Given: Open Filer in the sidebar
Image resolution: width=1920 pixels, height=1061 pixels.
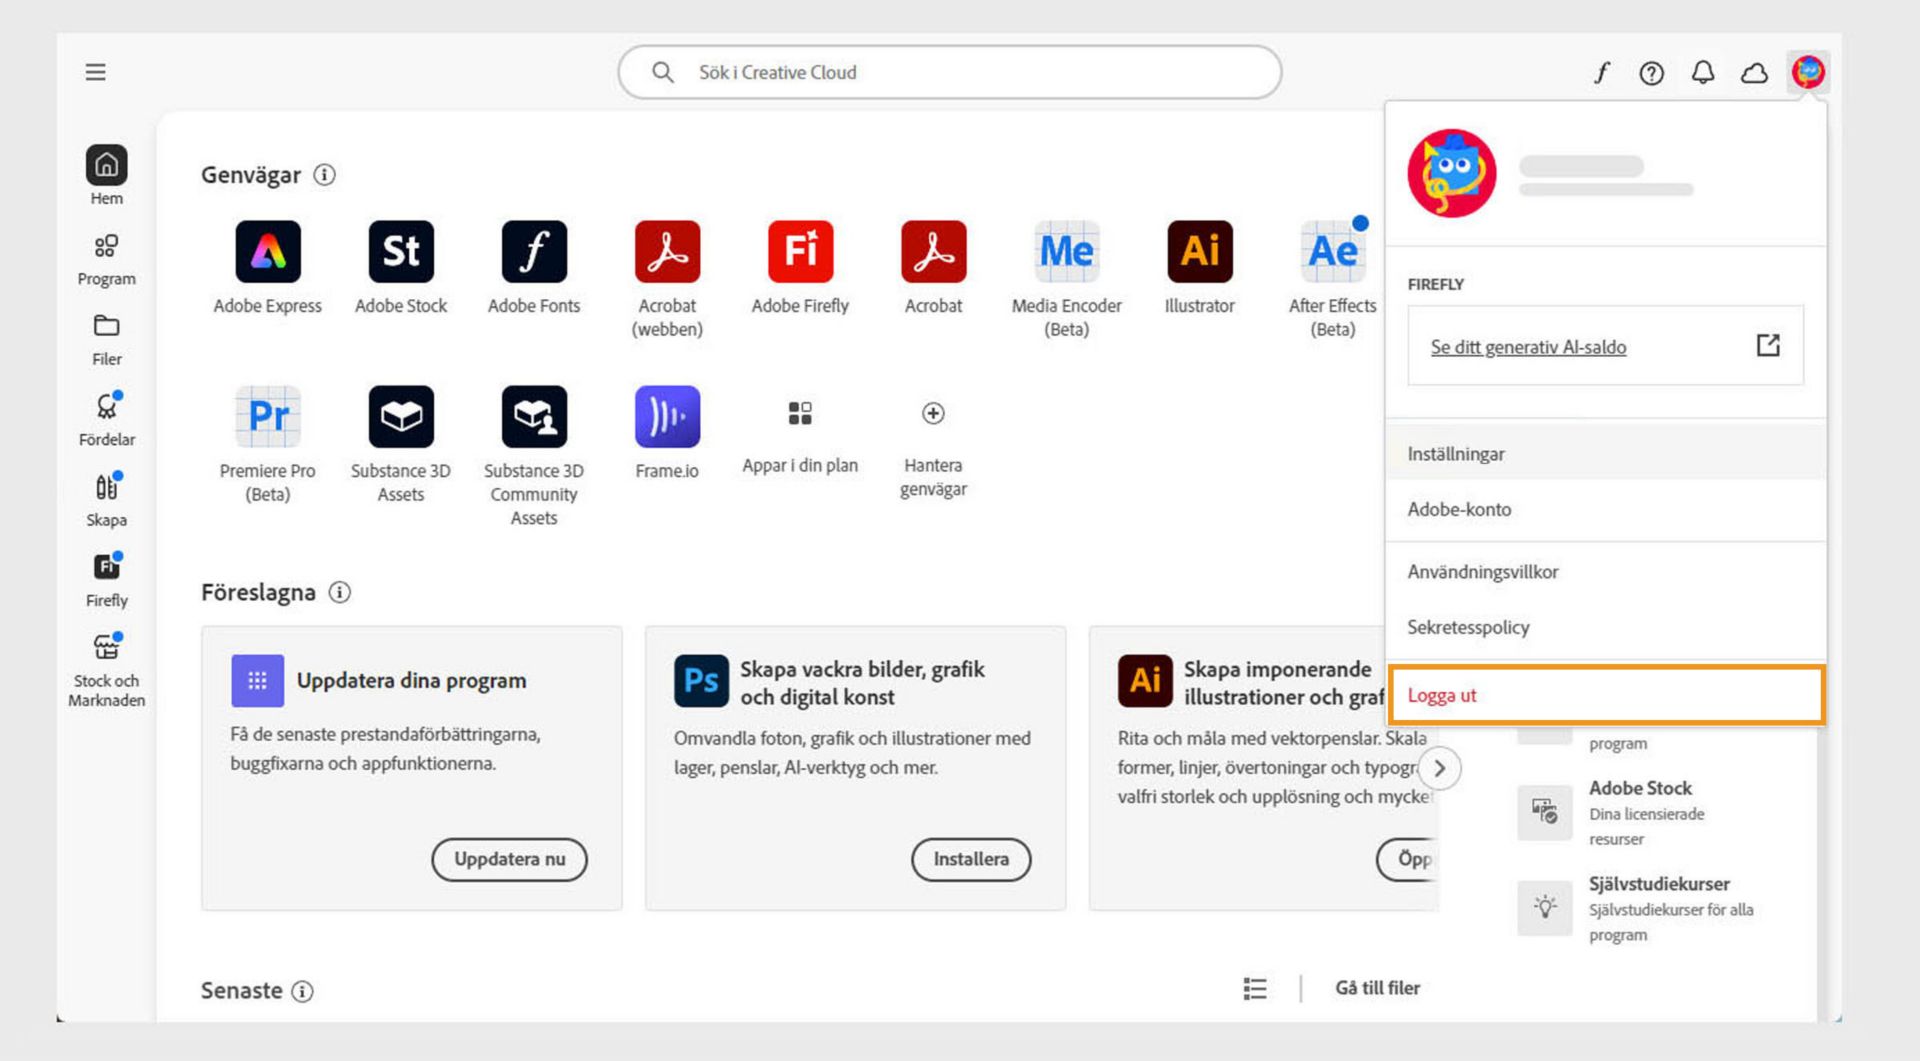Looking at the screenshot, I should click(106, 339).
